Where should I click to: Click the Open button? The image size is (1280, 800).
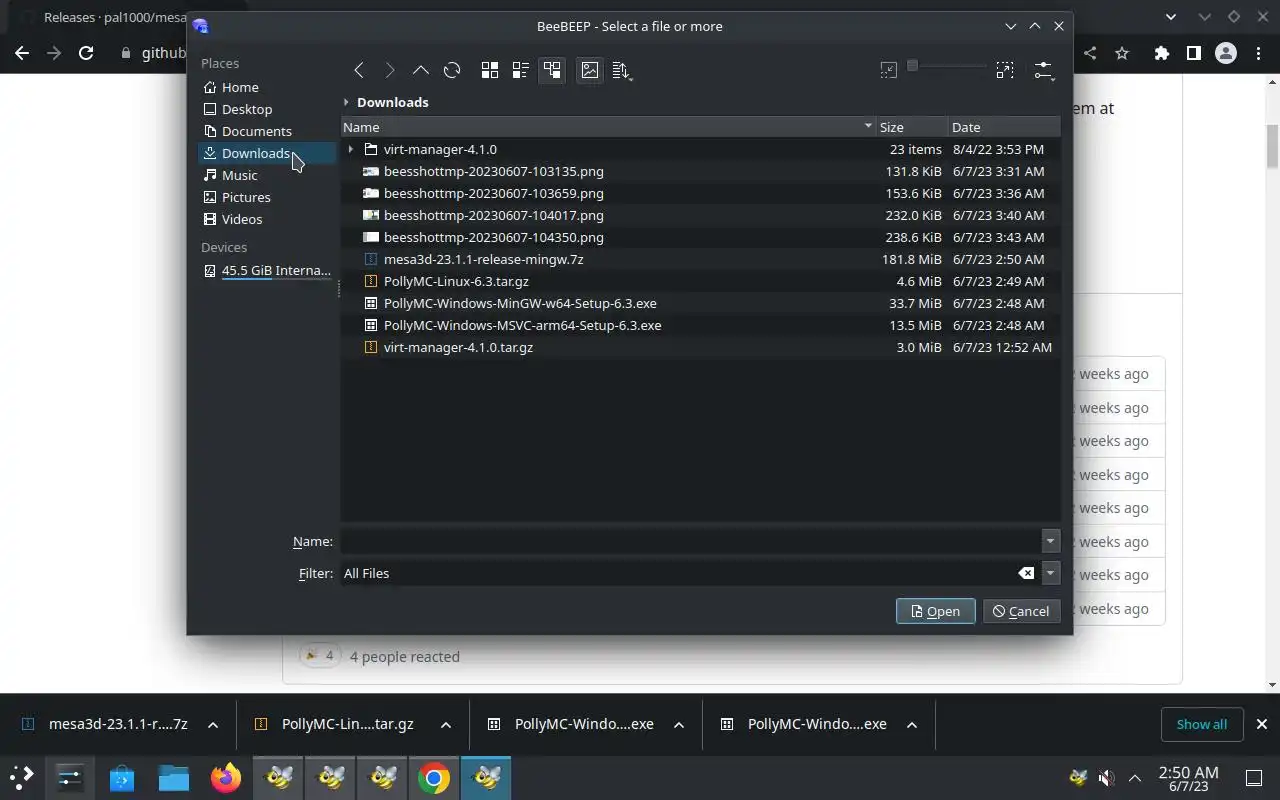[x=936, y=611]
